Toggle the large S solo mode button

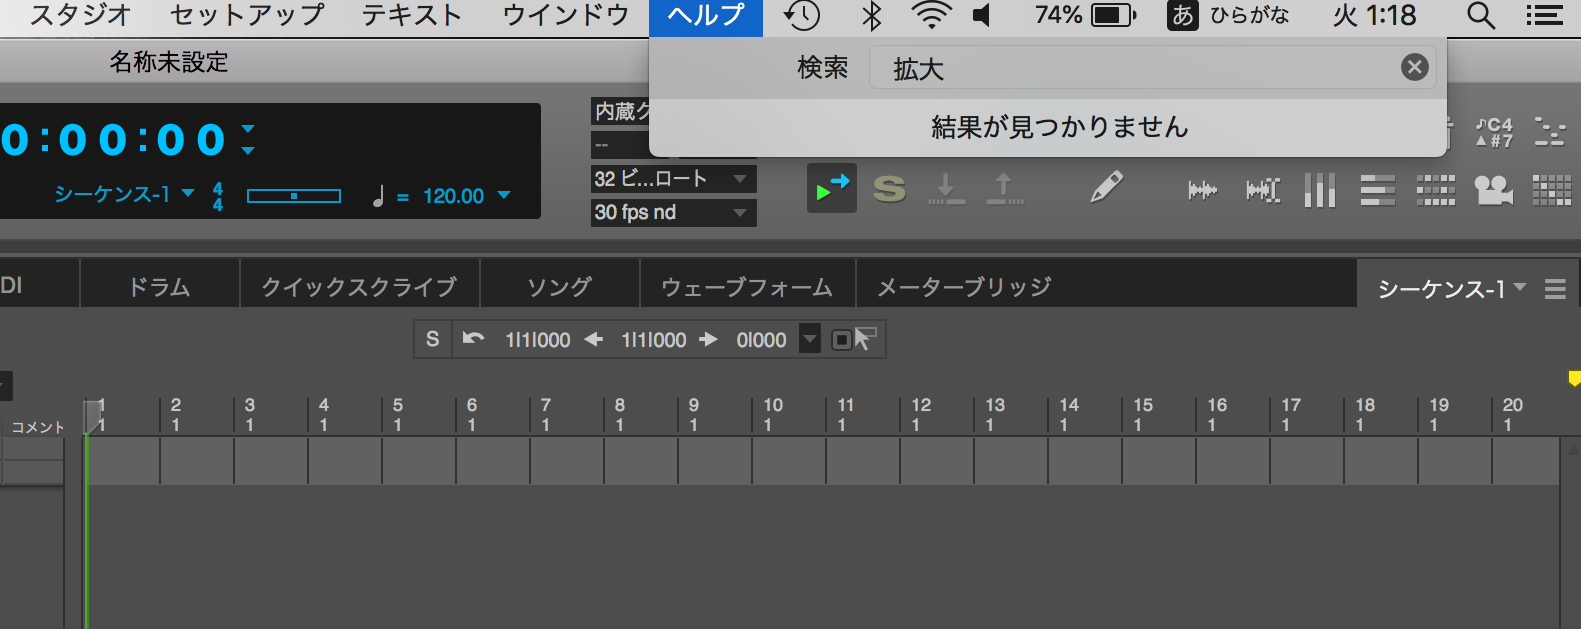coord(889,188)
